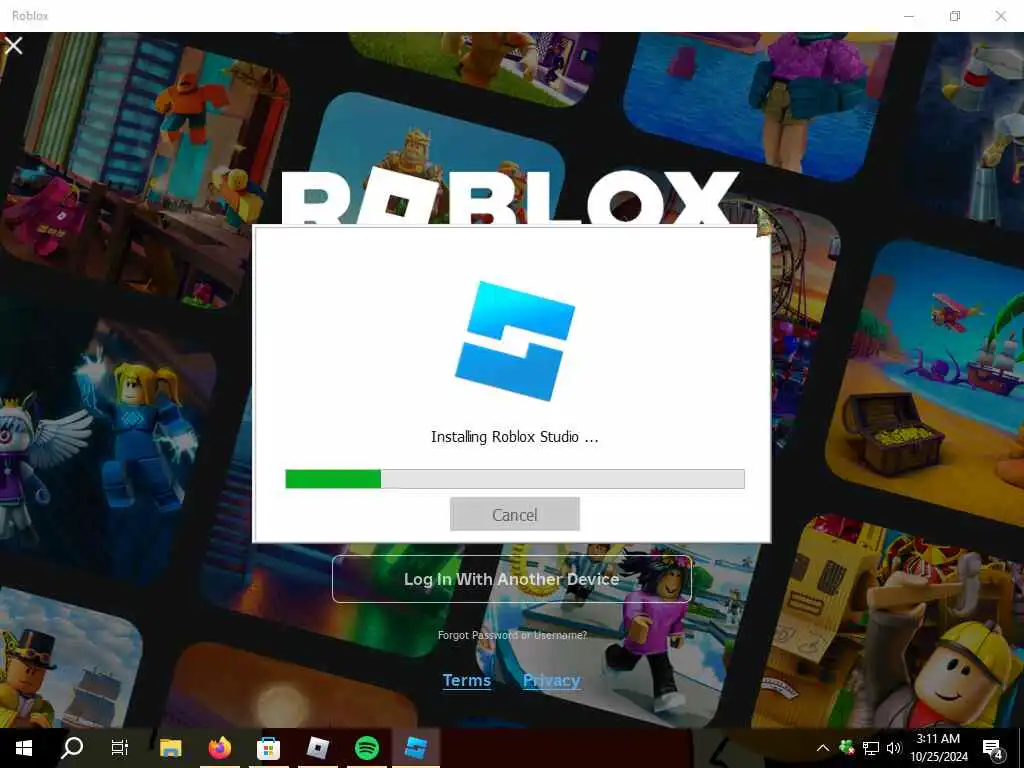The image size is (1024, 768).
Task: Restore down the Roblox window
Action: pos(955,16)
